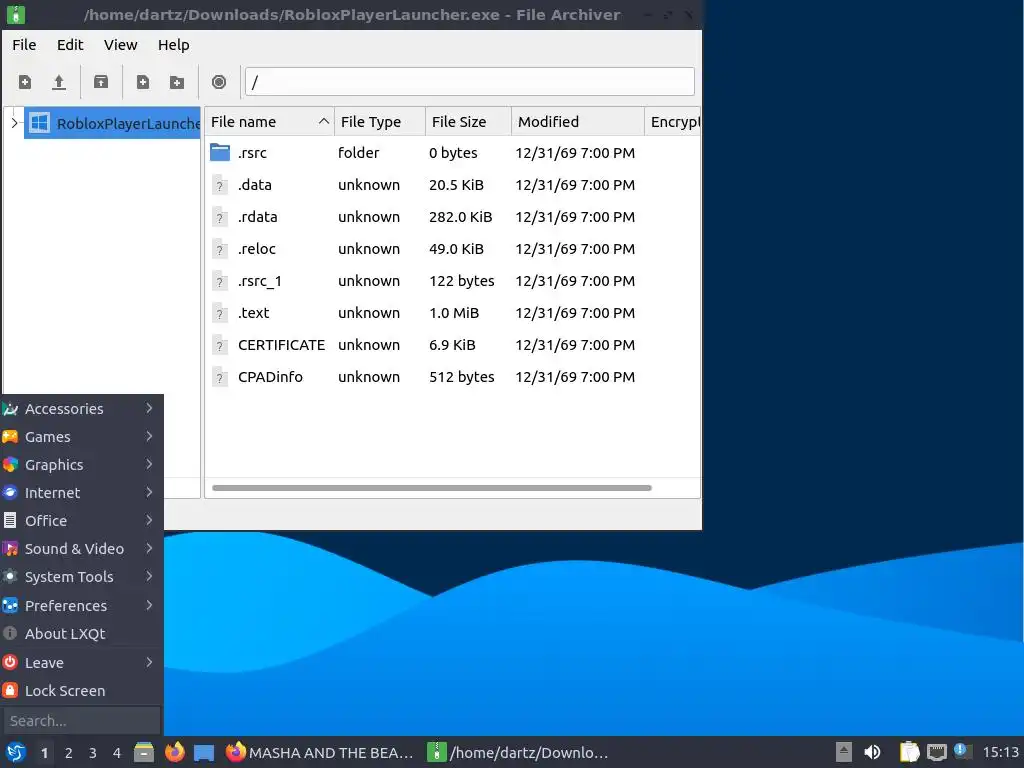Expand the RobloxPlayerLauncher tree node

pyautogui.click(x=14, y=123)
